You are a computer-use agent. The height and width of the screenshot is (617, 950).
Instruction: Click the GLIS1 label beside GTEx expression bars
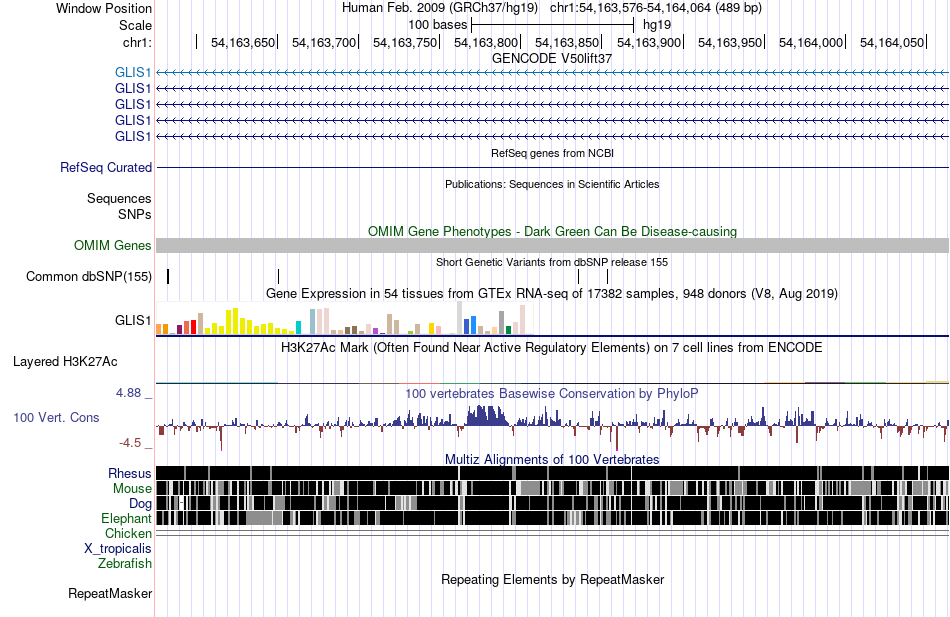pos(133,320)
